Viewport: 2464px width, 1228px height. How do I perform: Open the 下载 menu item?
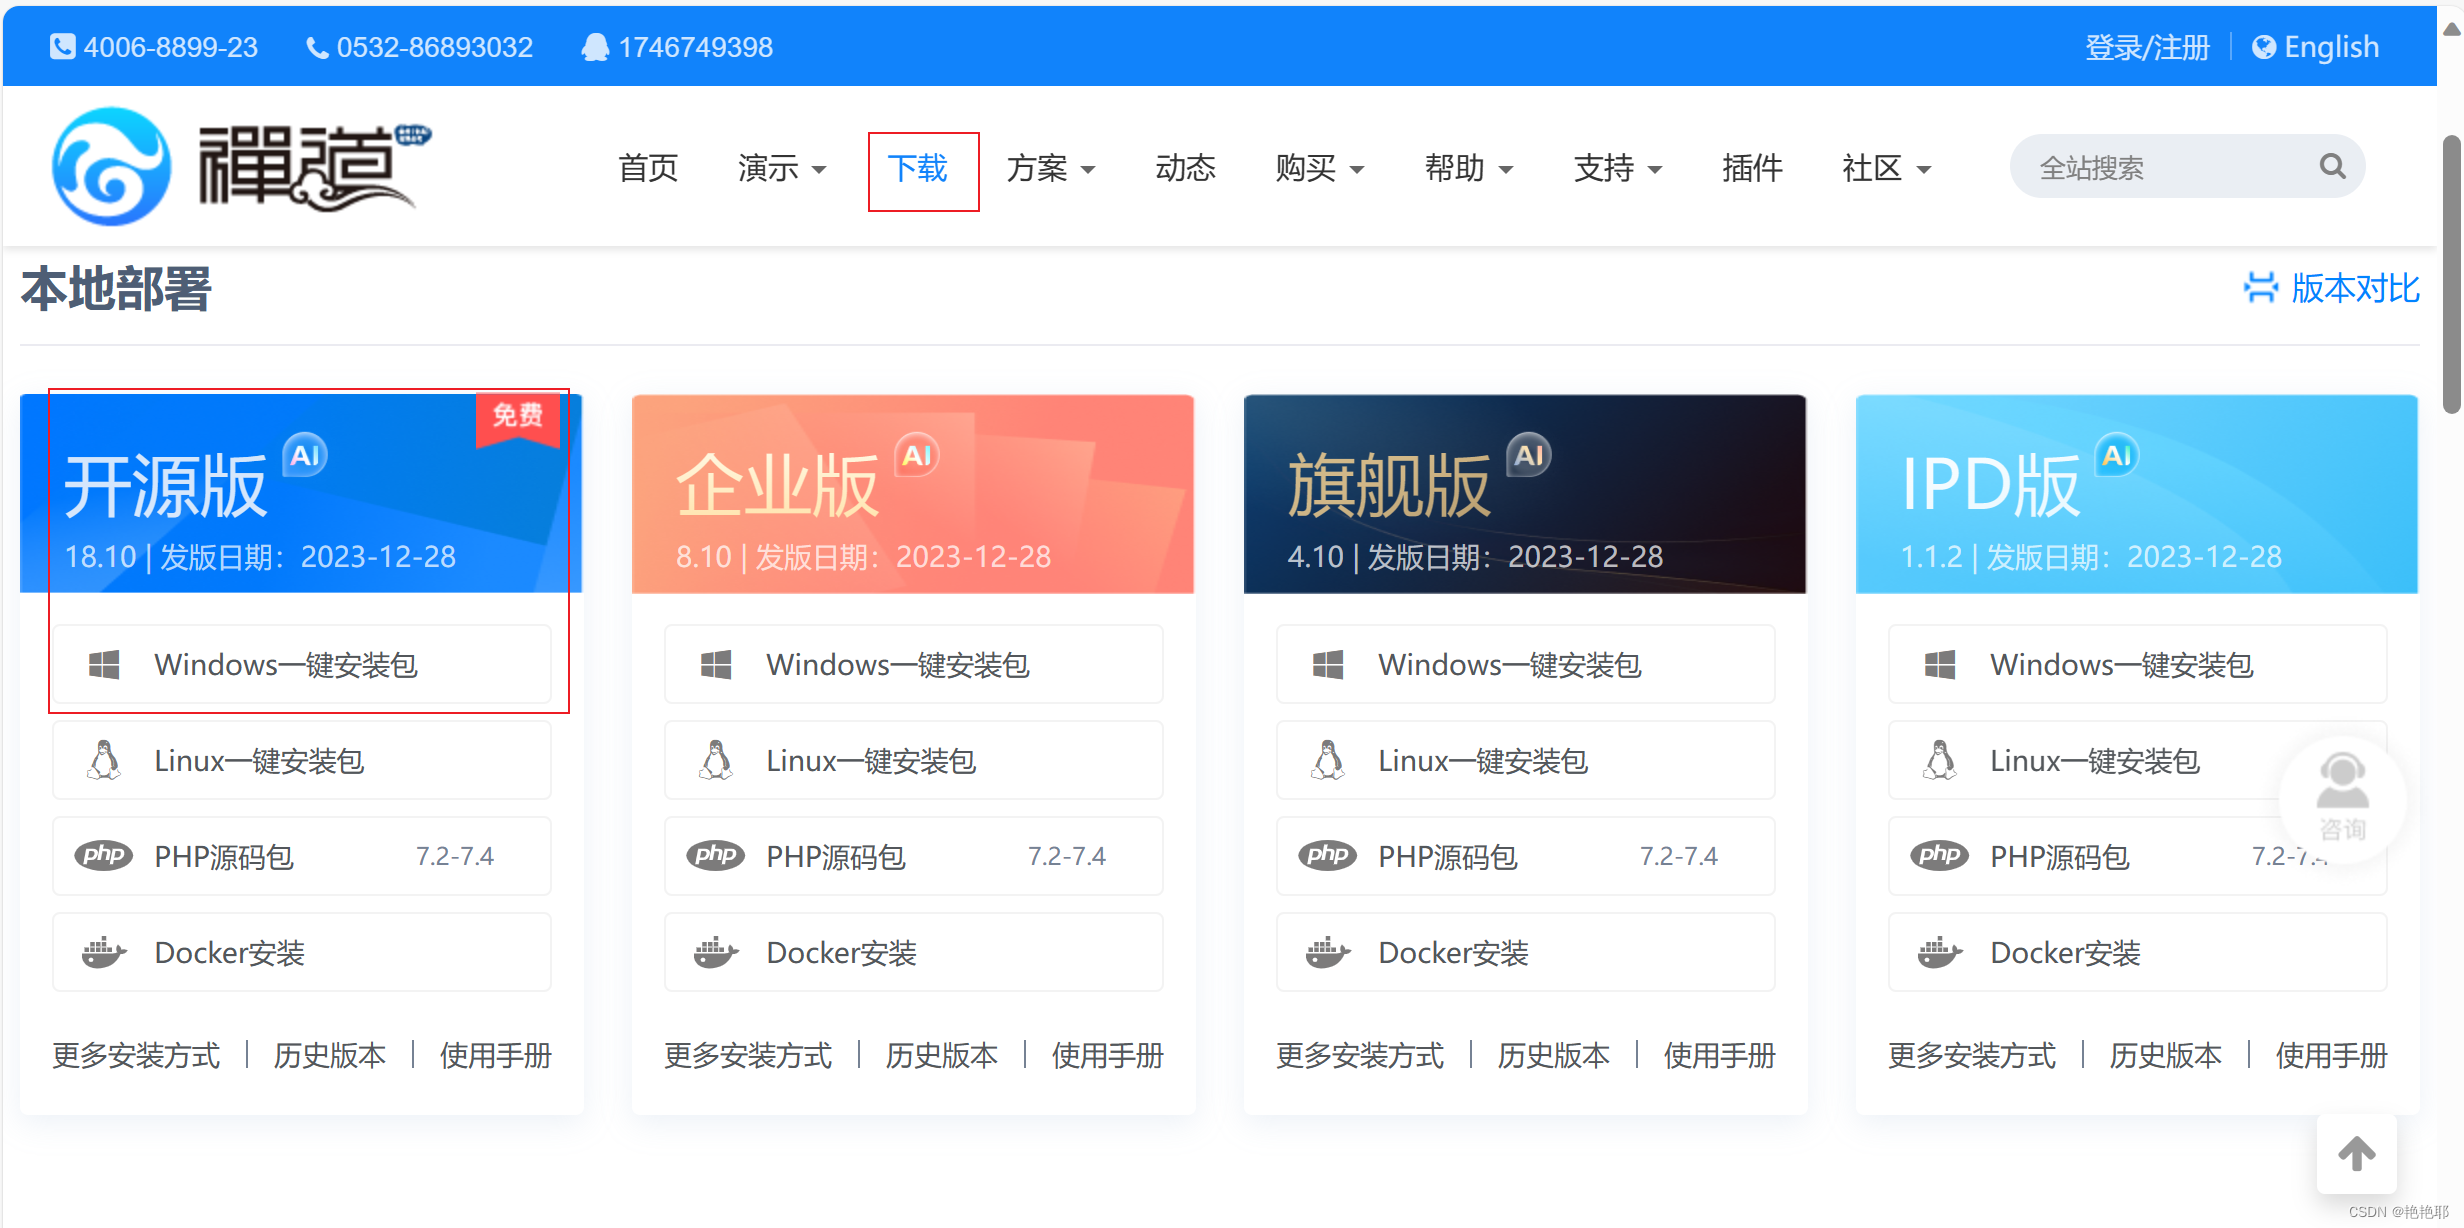tap(918, 168)
